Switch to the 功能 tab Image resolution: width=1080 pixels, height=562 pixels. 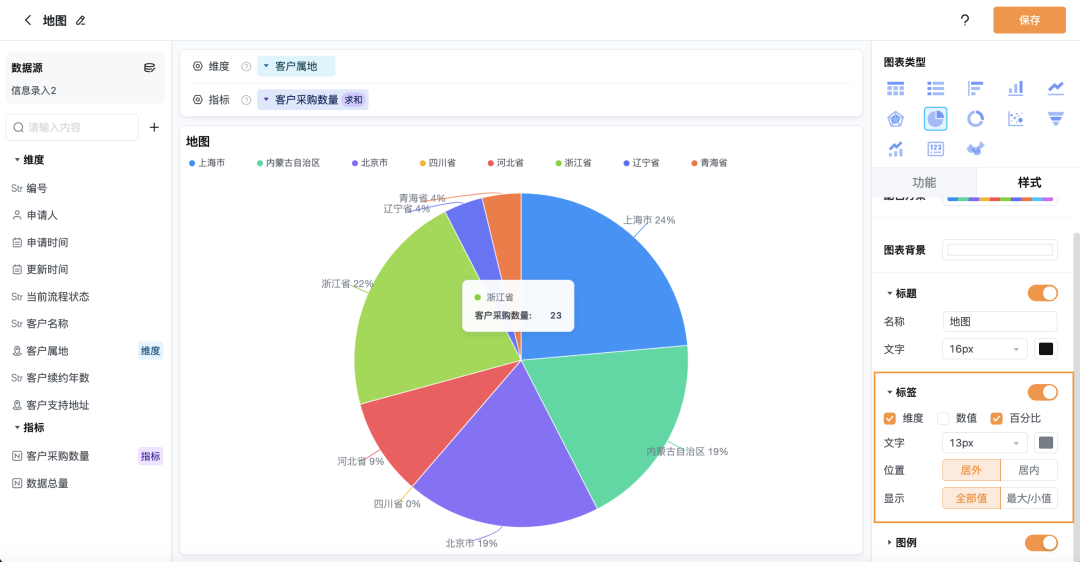click(924, 182)
